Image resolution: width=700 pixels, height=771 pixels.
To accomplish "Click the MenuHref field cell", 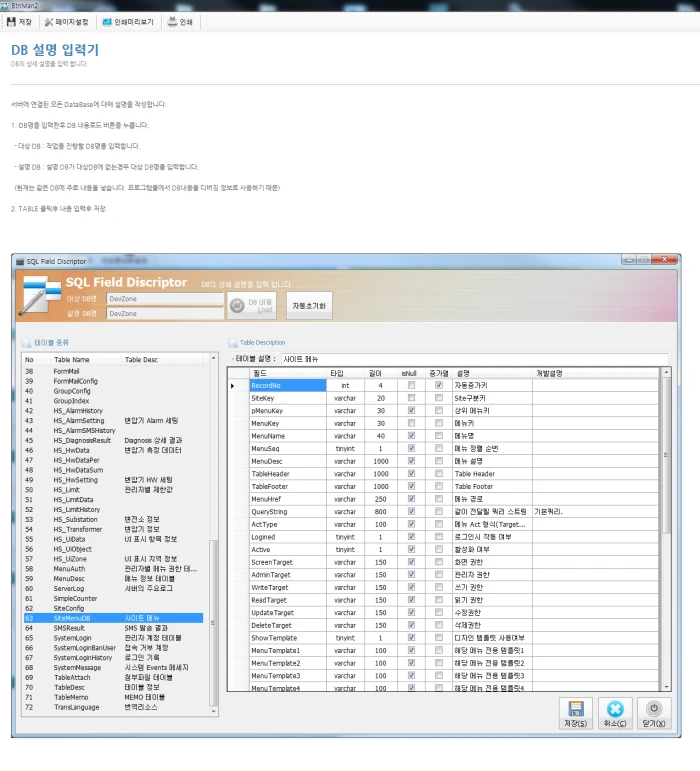I will pos(288,499).
